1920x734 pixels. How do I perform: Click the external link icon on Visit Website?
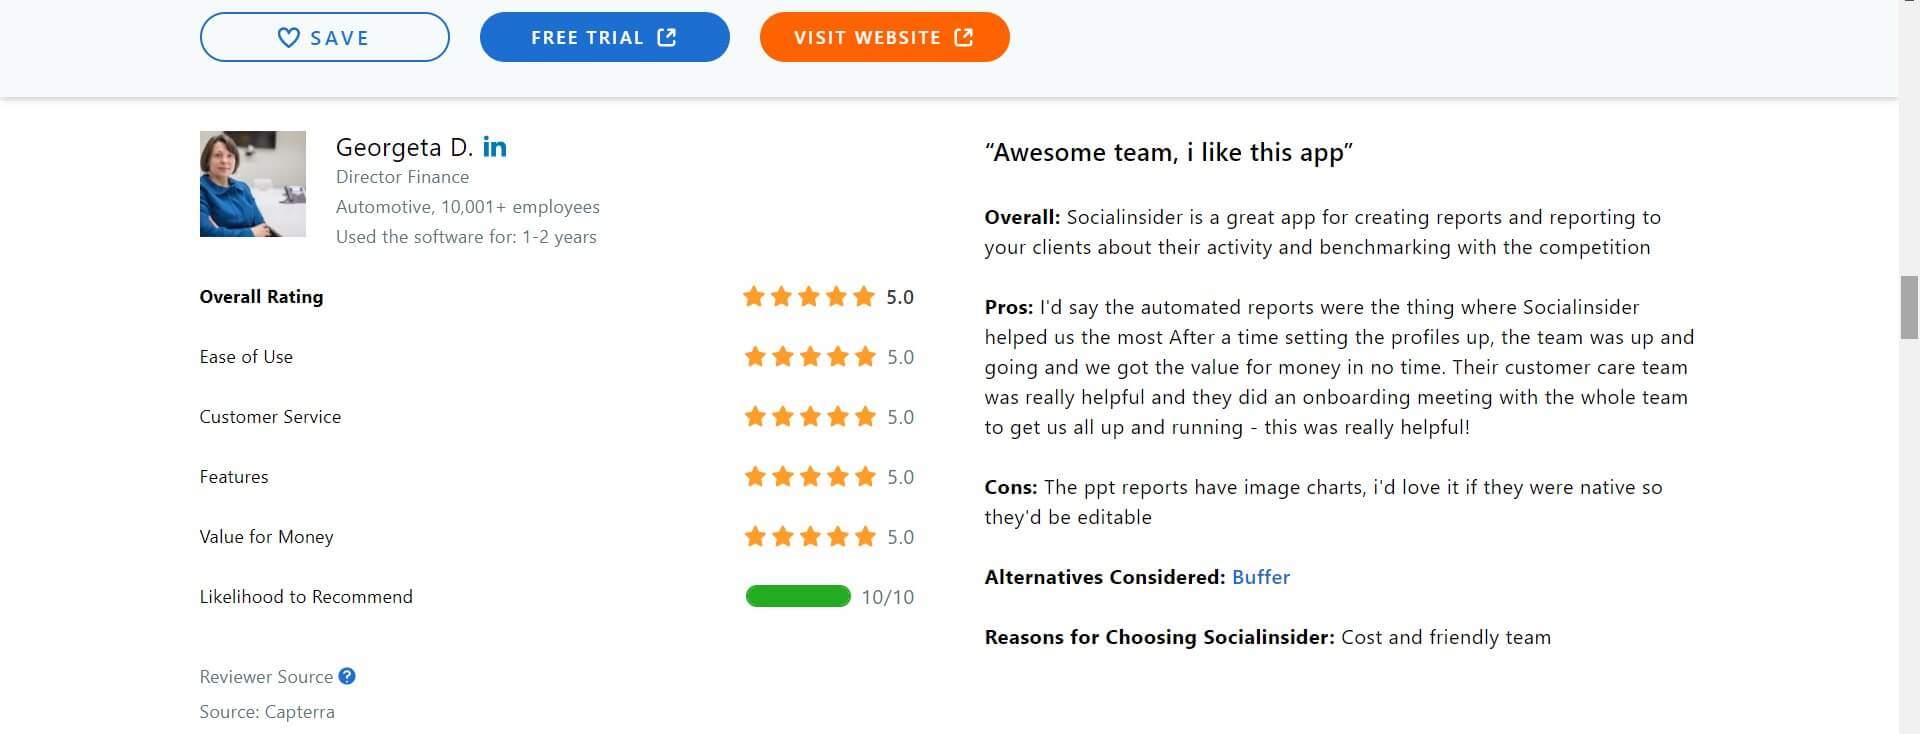pyautogui.click(x=964, y=37)
